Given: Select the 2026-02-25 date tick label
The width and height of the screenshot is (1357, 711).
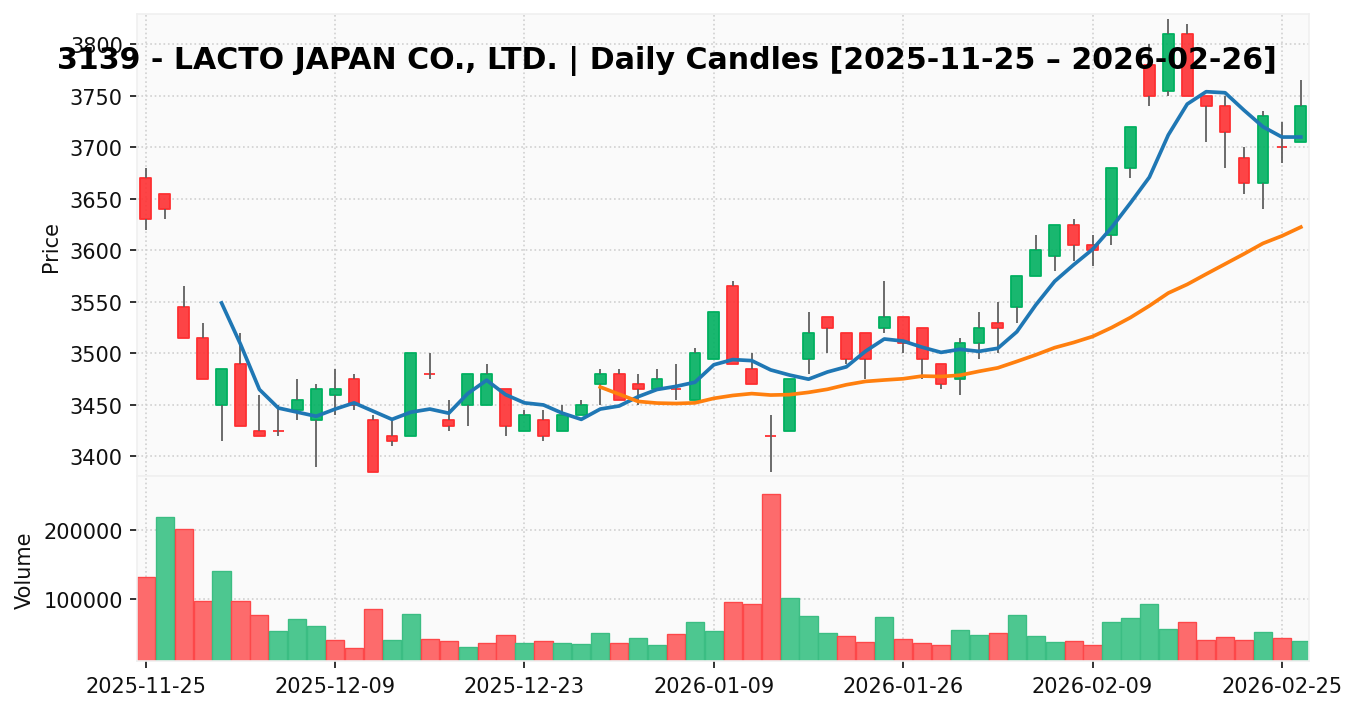Looking at the screenshot, I should tap(1281, 686).
